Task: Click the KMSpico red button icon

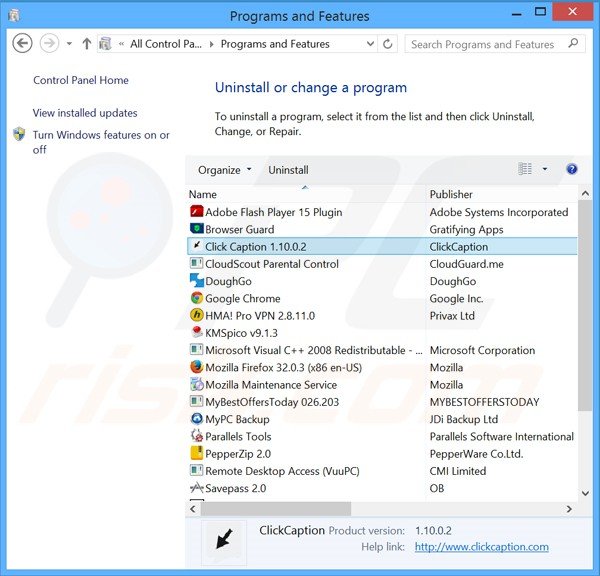Action: tap(196, 332)
